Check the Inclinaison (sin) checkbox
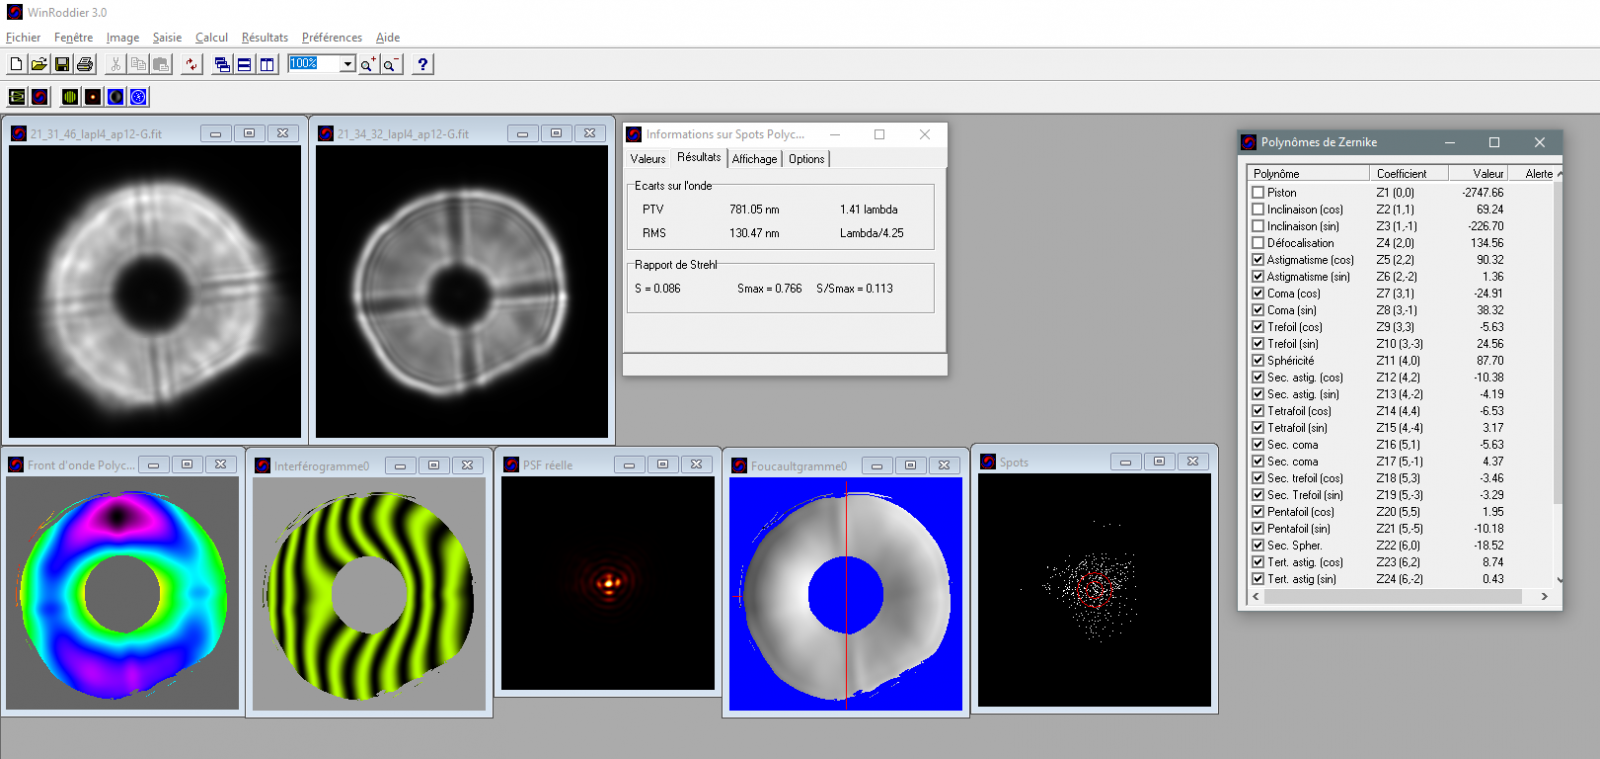The width and height of the screenshot is (1600, 759). [1258, 226]
